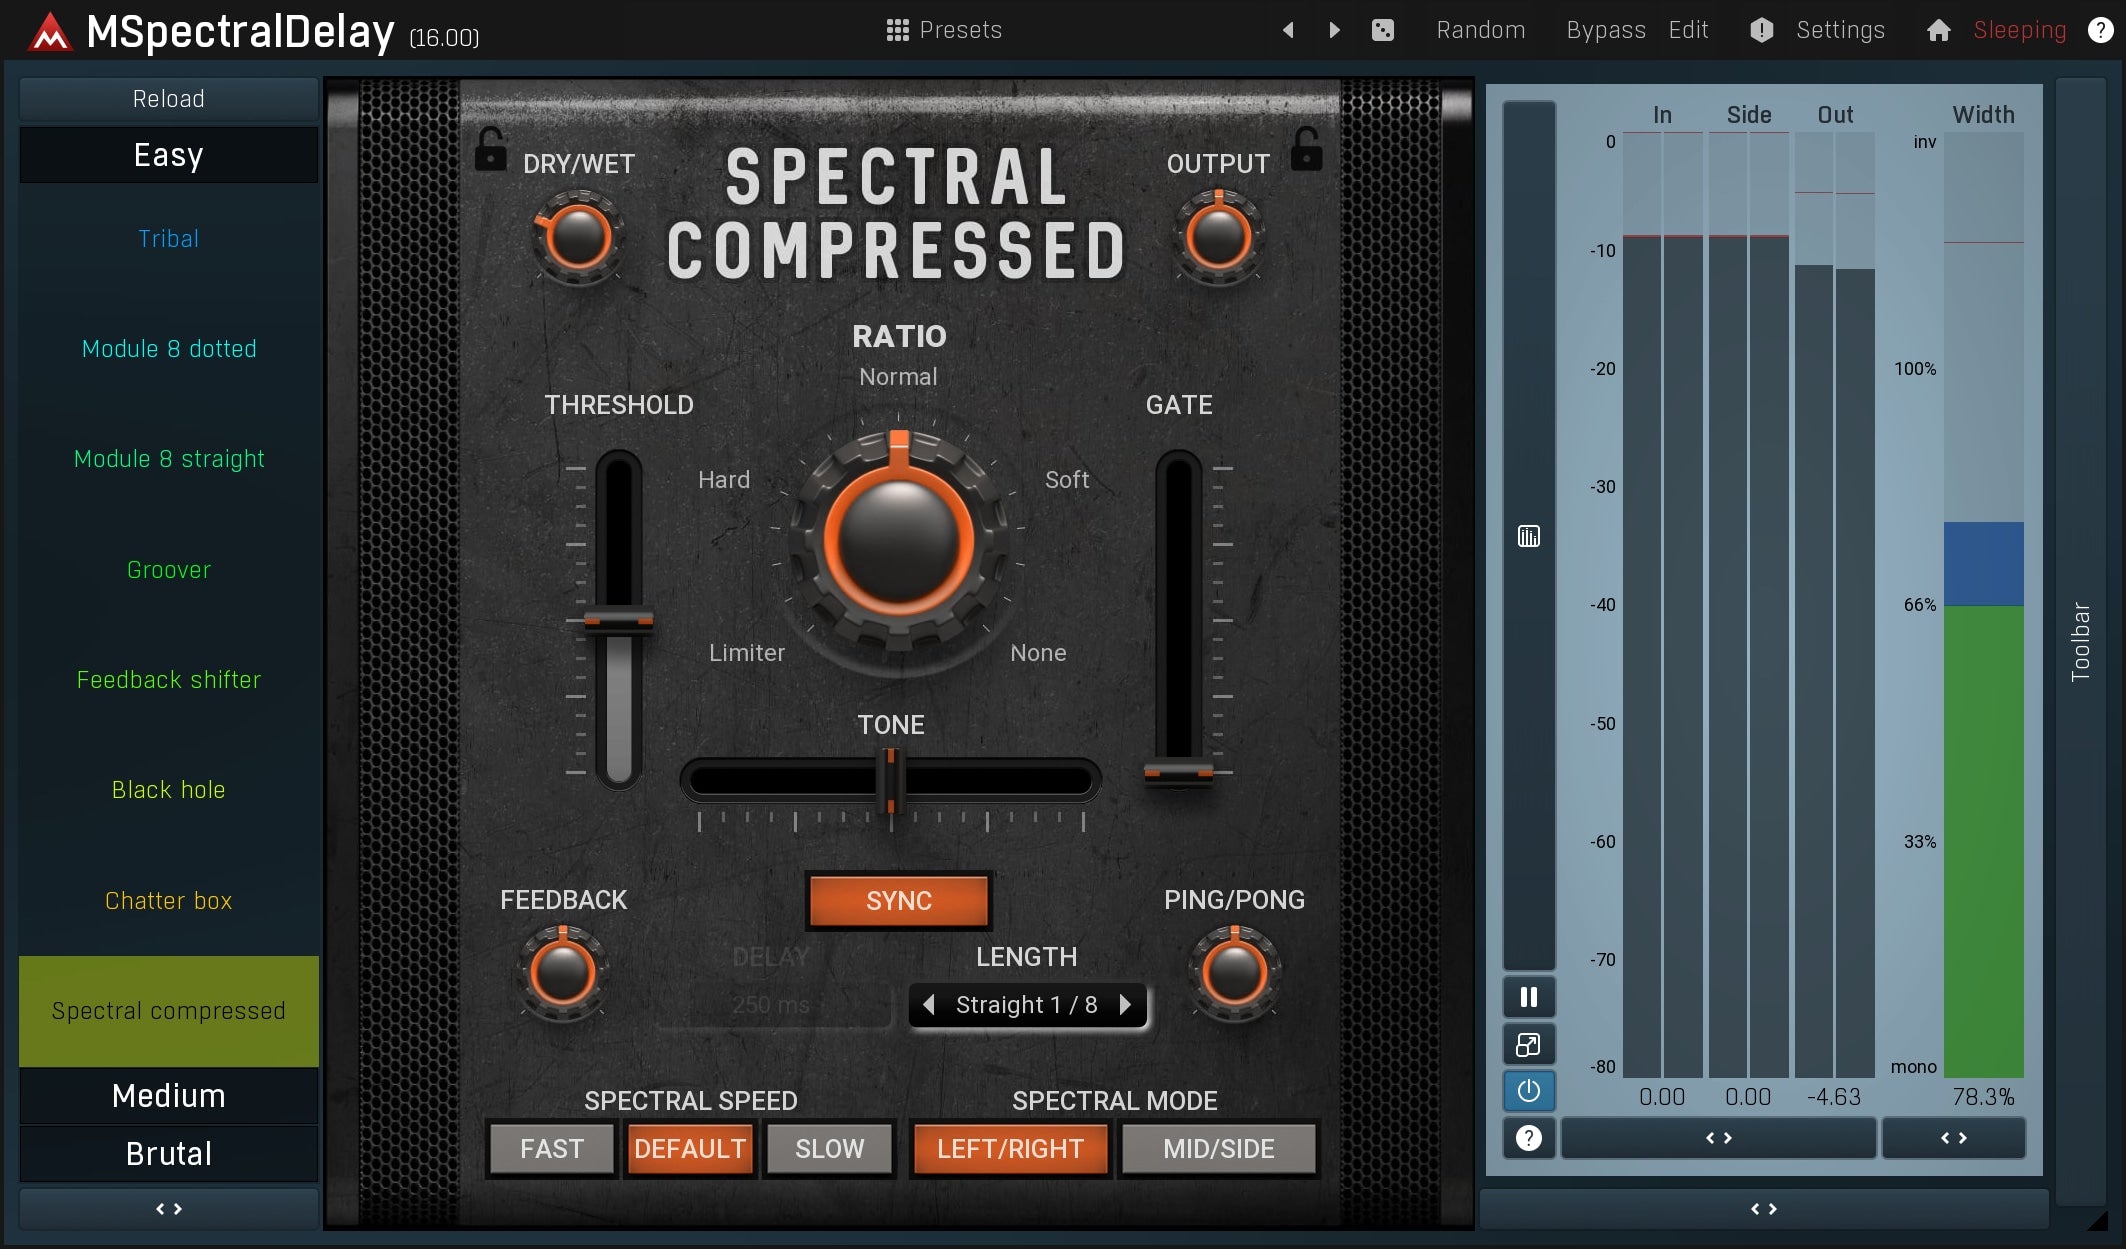Click the home icon in the toolbar
This screenshot has width=2126, height=1249.
(1937, 30)
